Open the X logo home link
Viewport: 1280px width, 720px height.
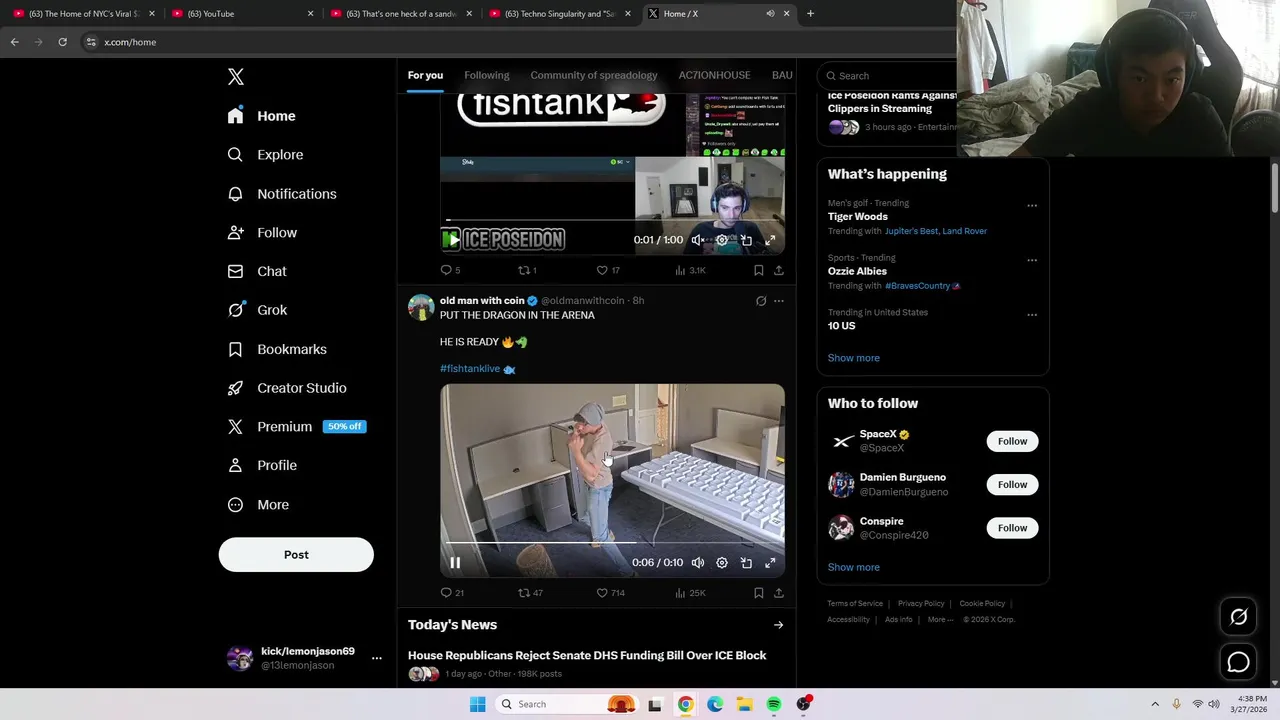236,77
